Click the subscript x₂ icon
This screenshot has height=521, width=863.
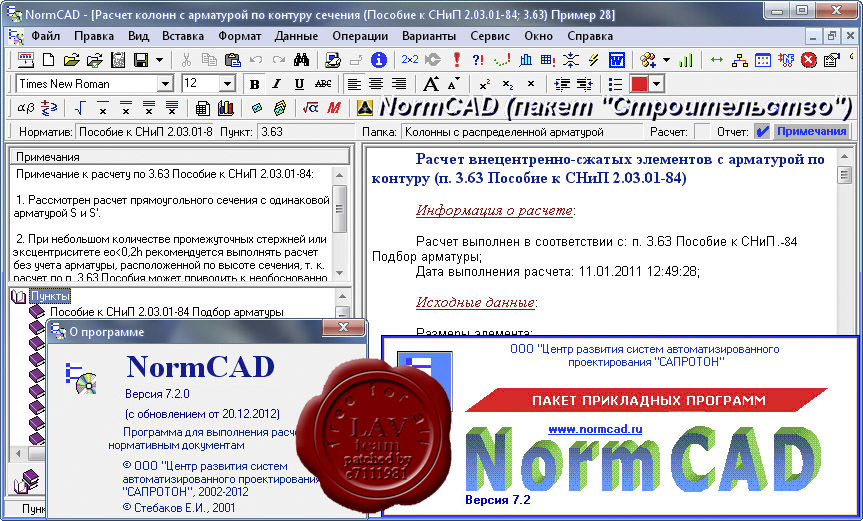pyautogui.click(x=507, y=84)
